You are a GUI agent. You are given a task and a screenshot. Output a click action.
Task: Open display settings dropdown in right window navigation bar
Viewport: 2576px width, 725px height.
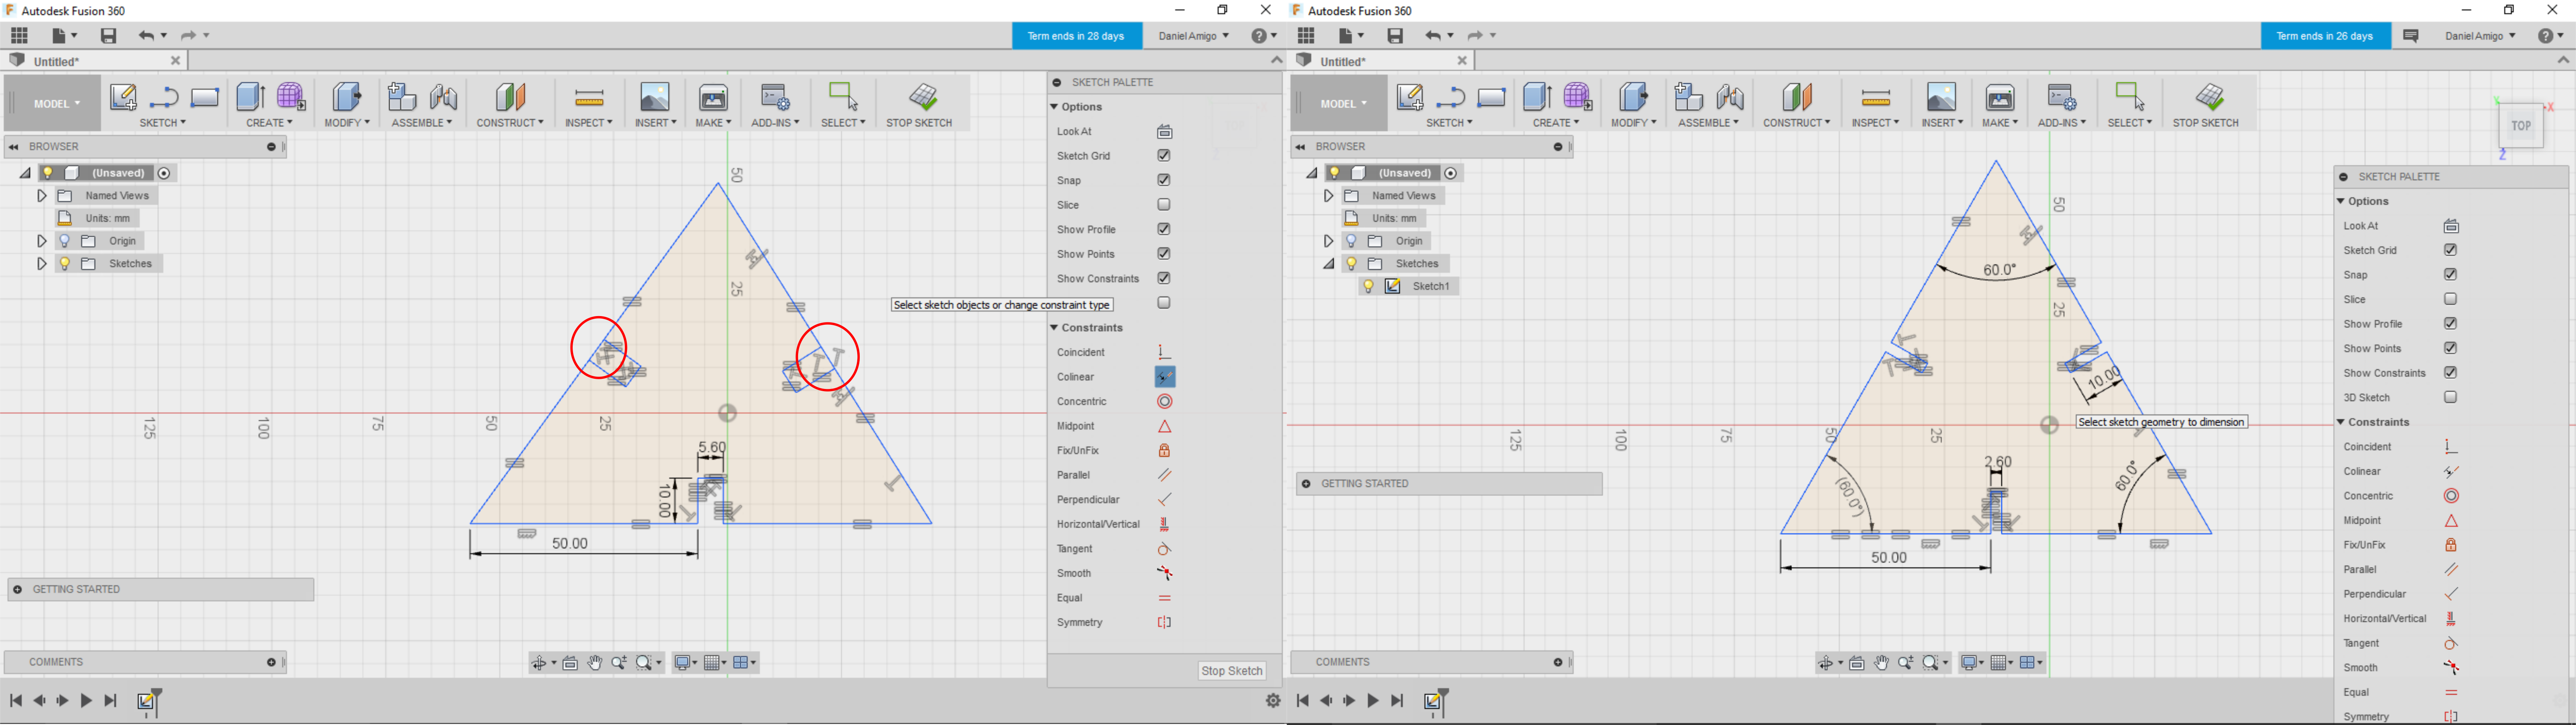(1972, 663)
